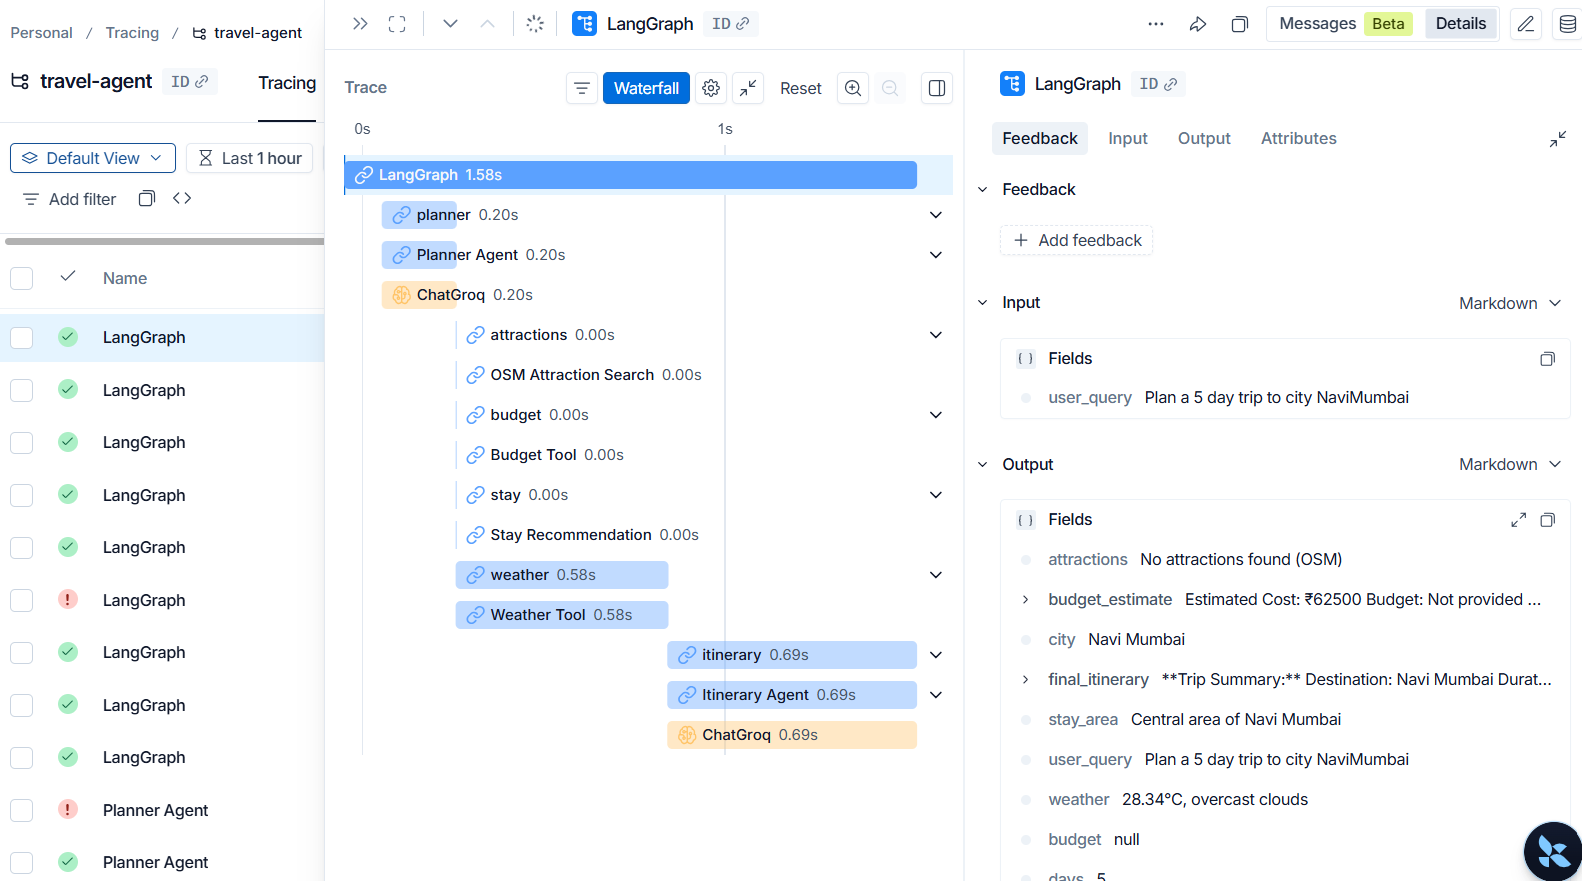Viewport: 1582px width, 881px height.
Task: Open the Last 1 hour time range
Action: click(x=250, y=158)
